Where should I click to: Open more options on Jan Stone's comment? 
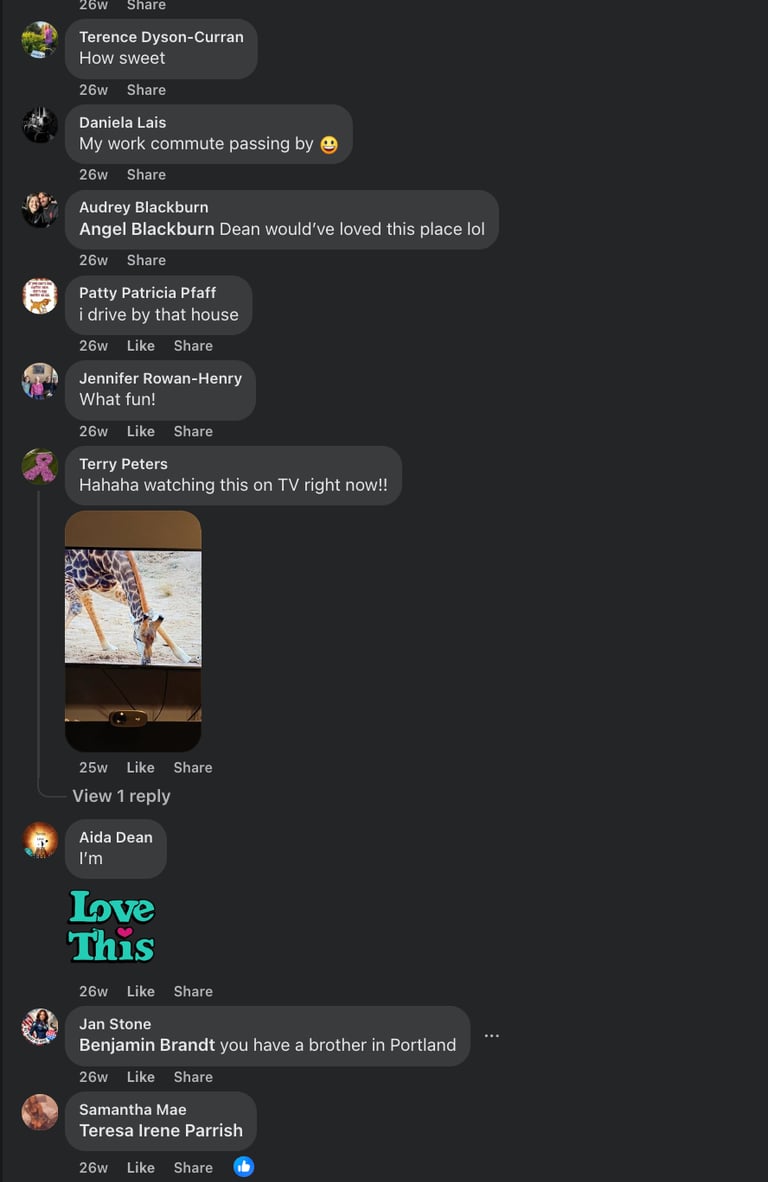point(491,1036)
